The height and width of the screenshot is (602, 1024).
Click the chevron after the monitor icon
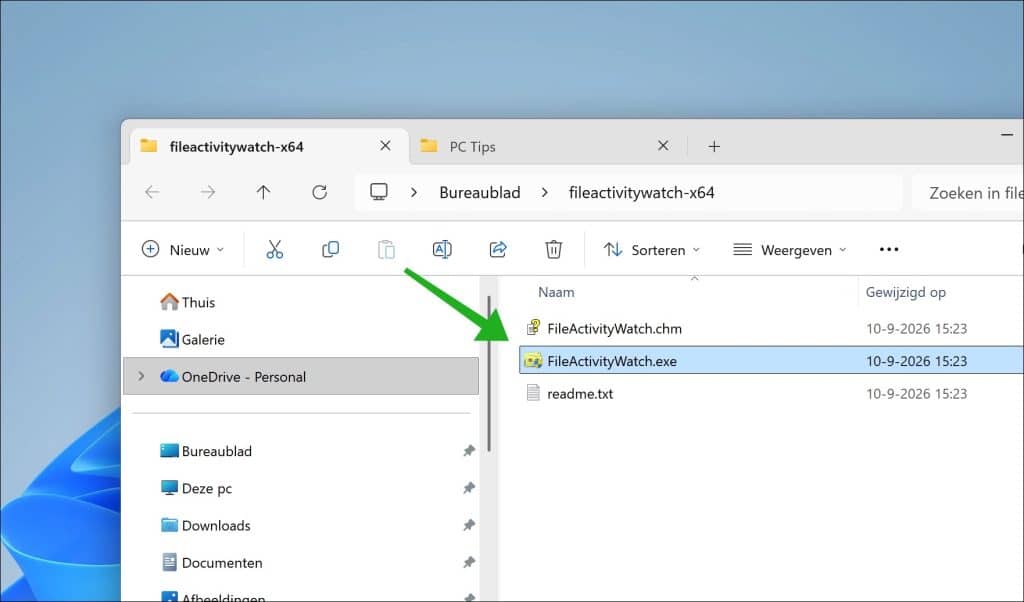tap(414, 193)
